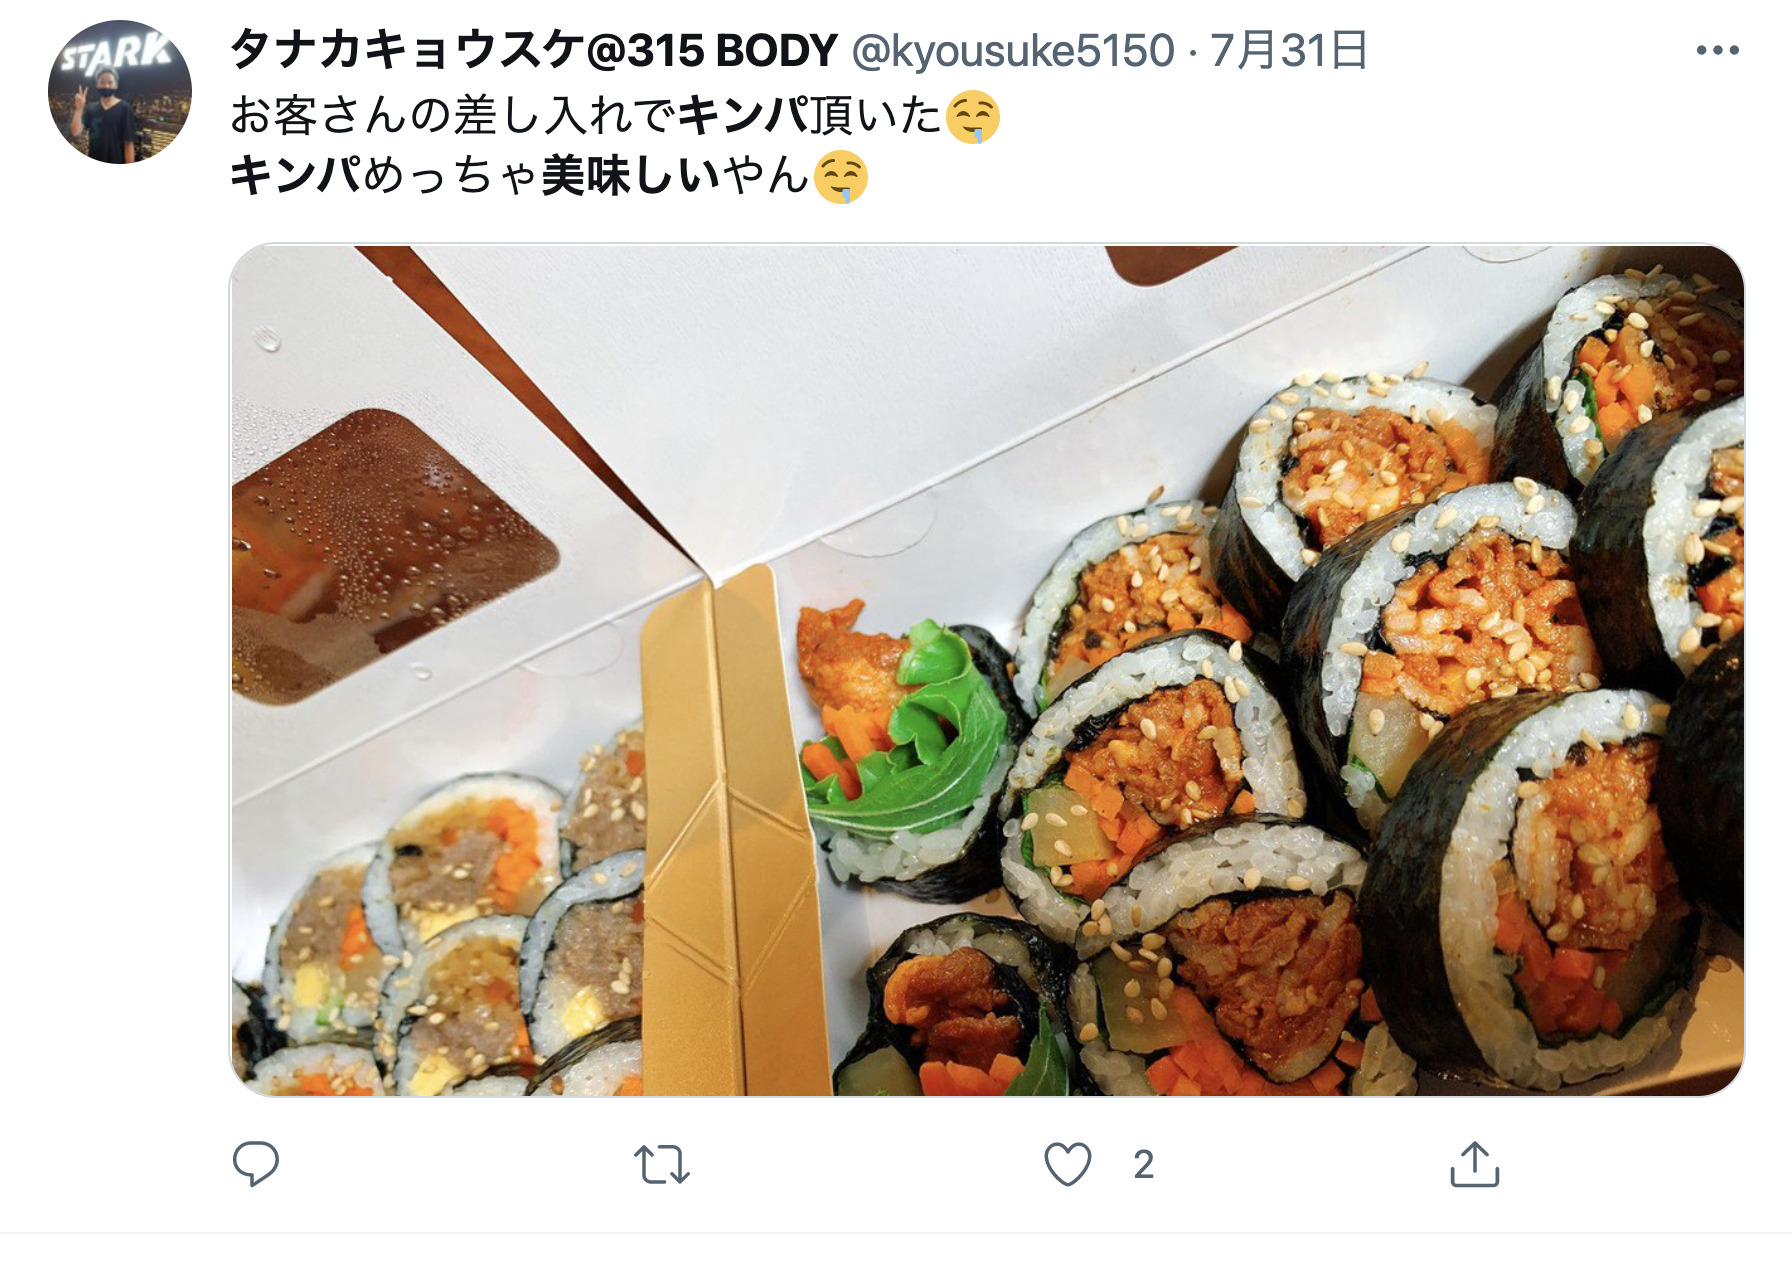
Task: Open the share upload arrow icon
Action: (x=1475, y=1164)
